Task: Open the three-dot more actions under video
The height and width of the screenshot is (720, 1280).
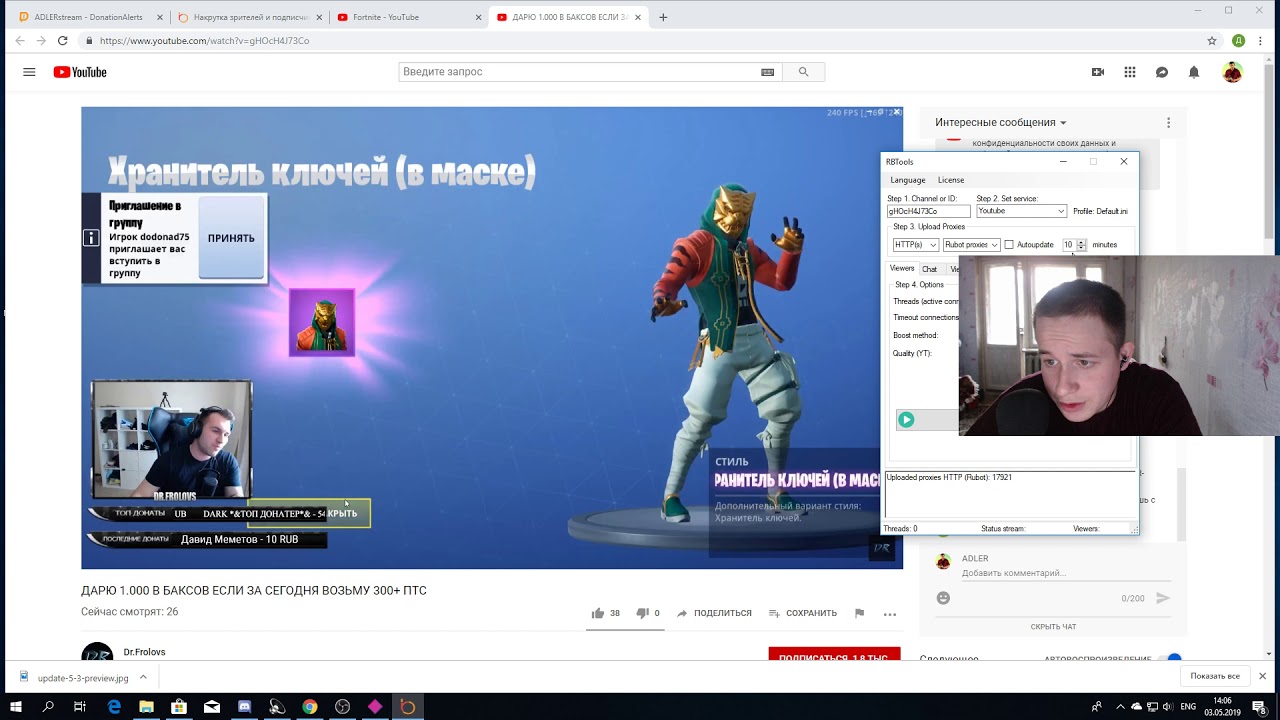Action: 890,614
